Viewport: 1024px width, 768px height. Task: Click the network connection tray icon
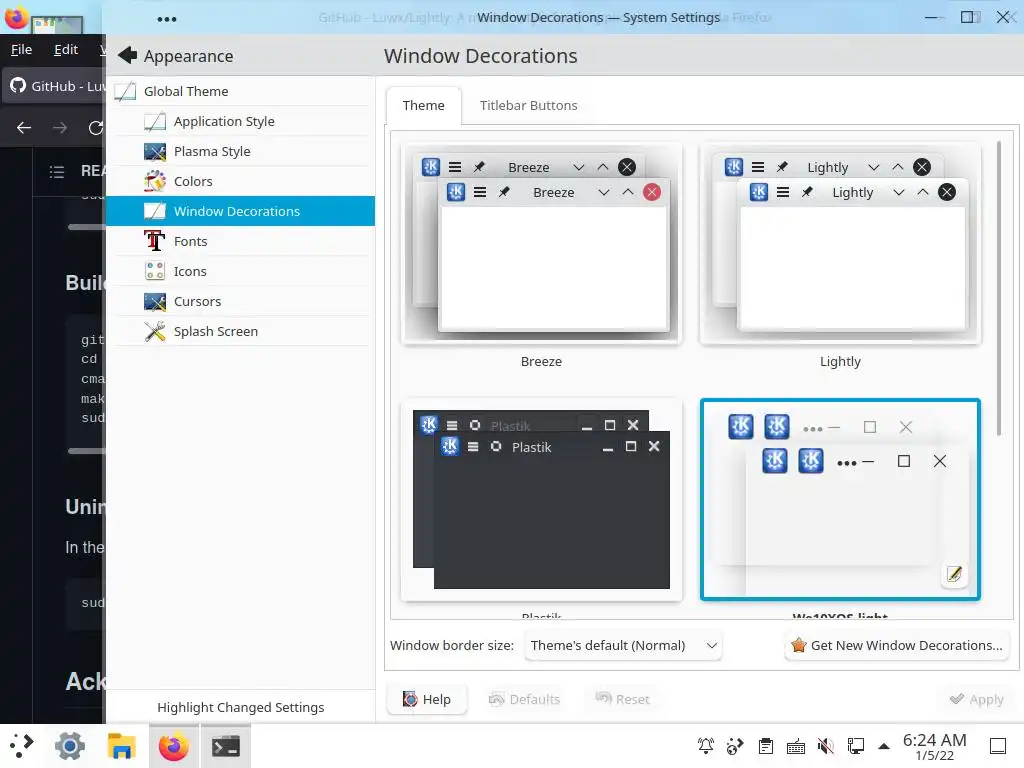pos(856,746)
